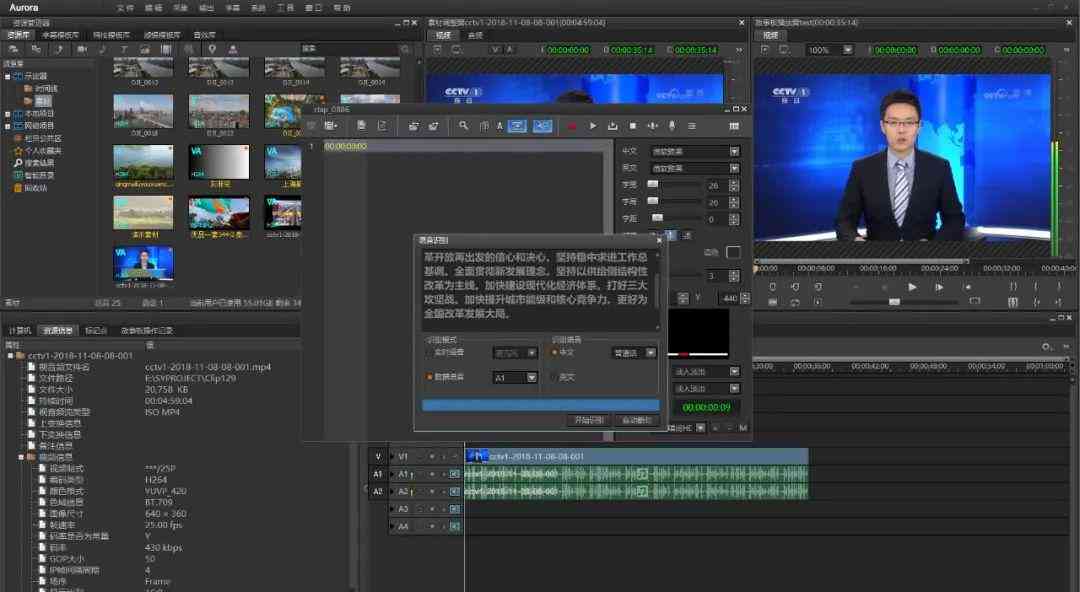Open the 英文 font dropdown in subtitle panel
Viewport: 1080px width, 592px height.
click(734, 168)
